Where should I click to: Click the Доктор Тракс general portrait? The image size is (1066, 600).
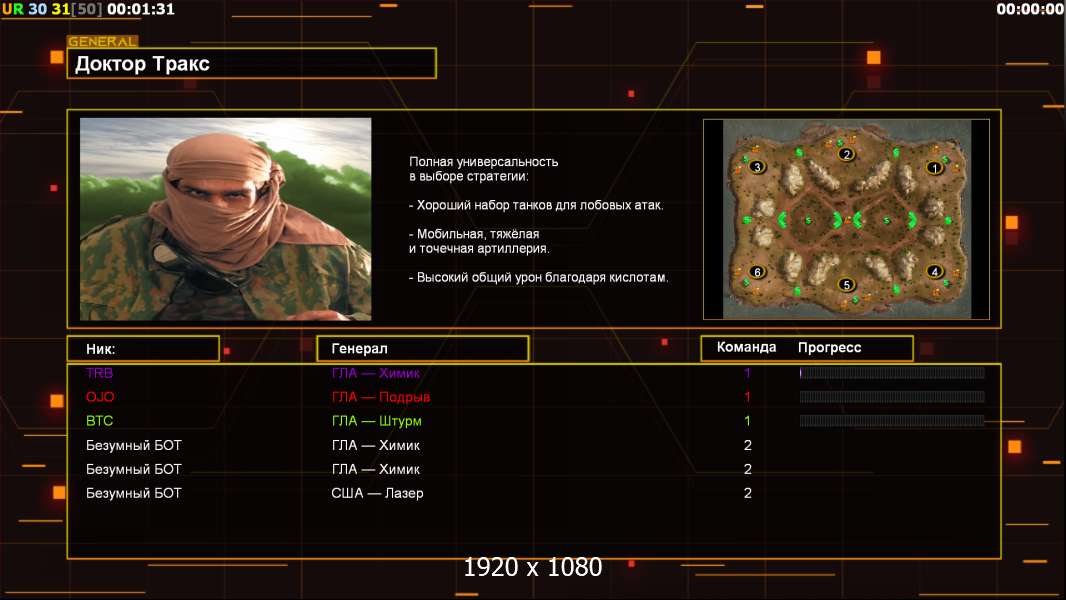tap(226, 219)
